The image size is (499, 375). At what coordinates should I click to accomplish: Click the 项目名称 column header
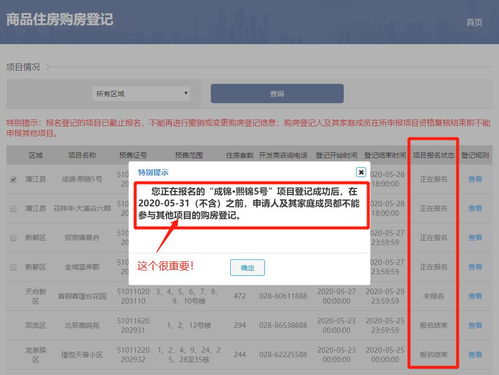[82, 155]
